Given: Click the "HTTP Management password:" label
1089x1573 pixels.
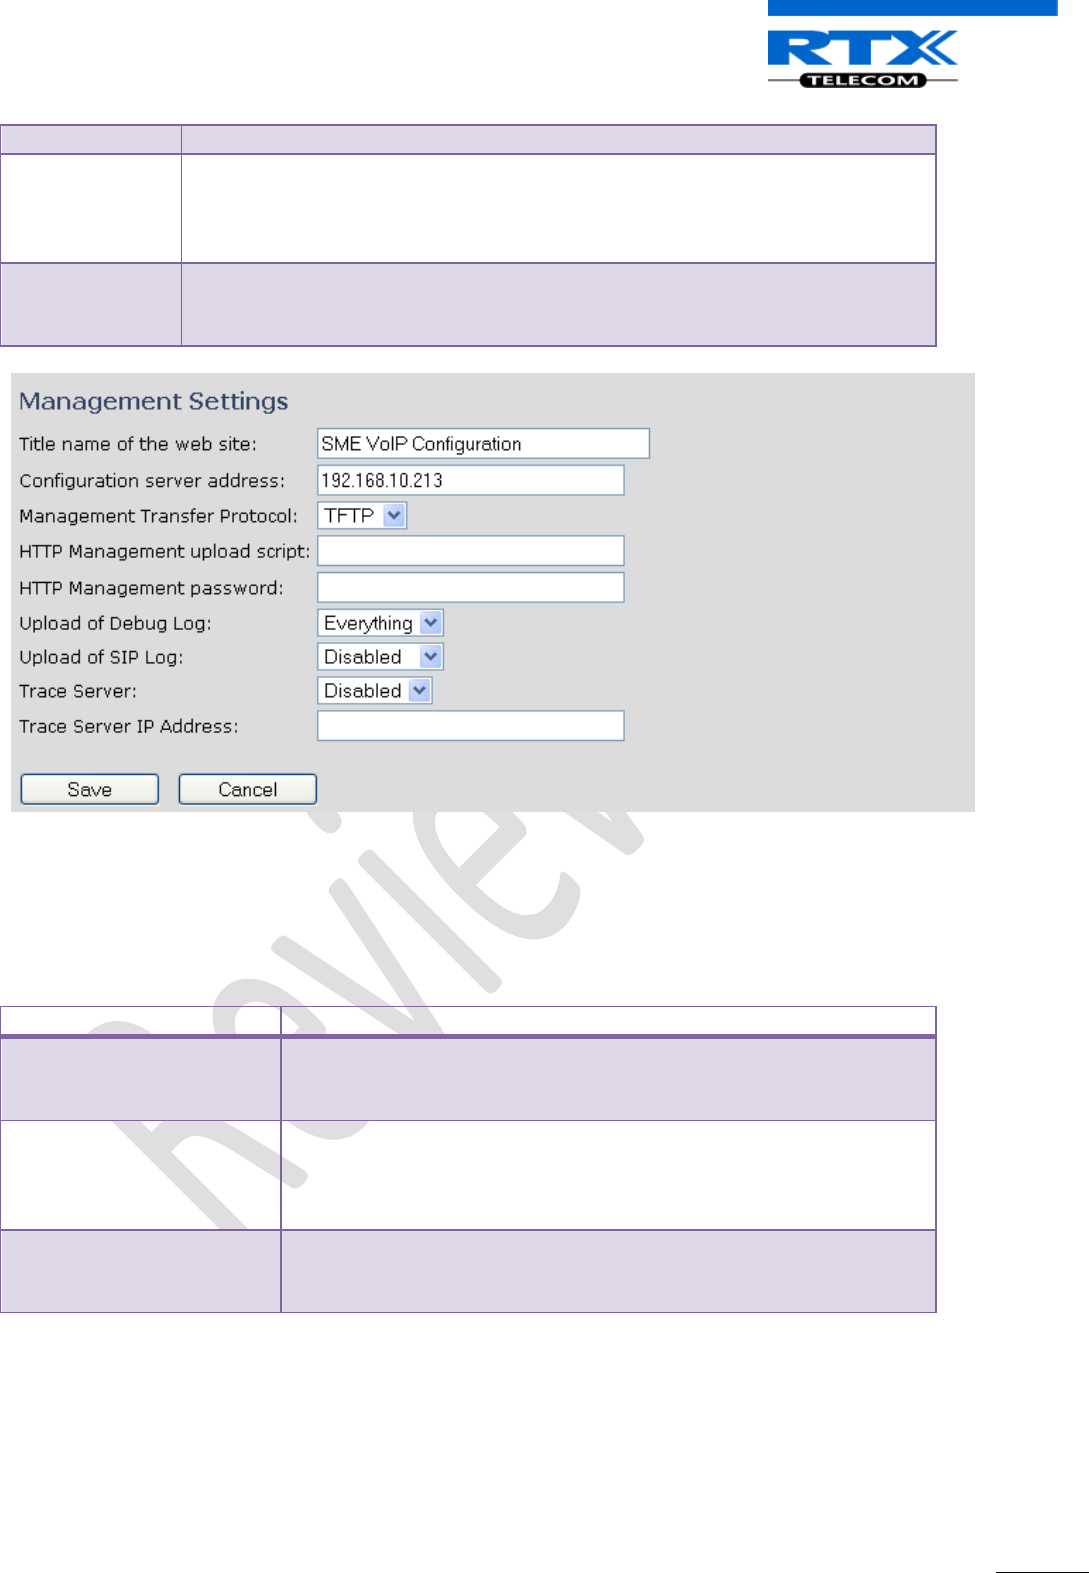Looking at the screenshot, I should point(151,588).
